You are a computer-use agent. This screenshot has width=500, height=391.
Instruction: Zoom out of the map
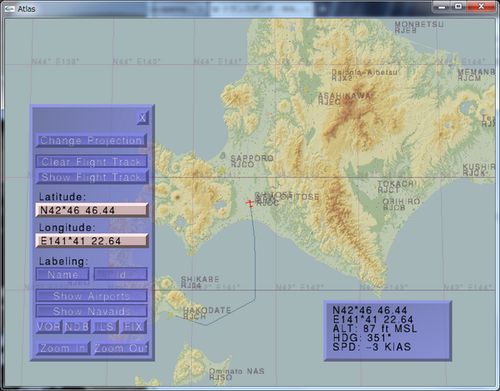pyautogui.click(x=121, y=348)
